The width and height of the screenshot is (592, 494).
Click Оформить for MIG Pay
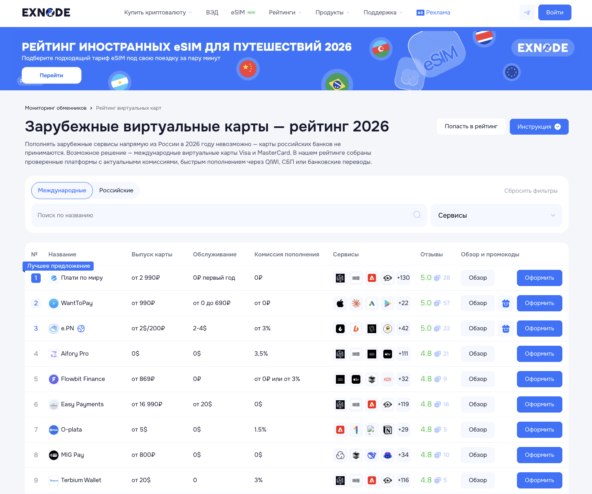click(539, 455)
